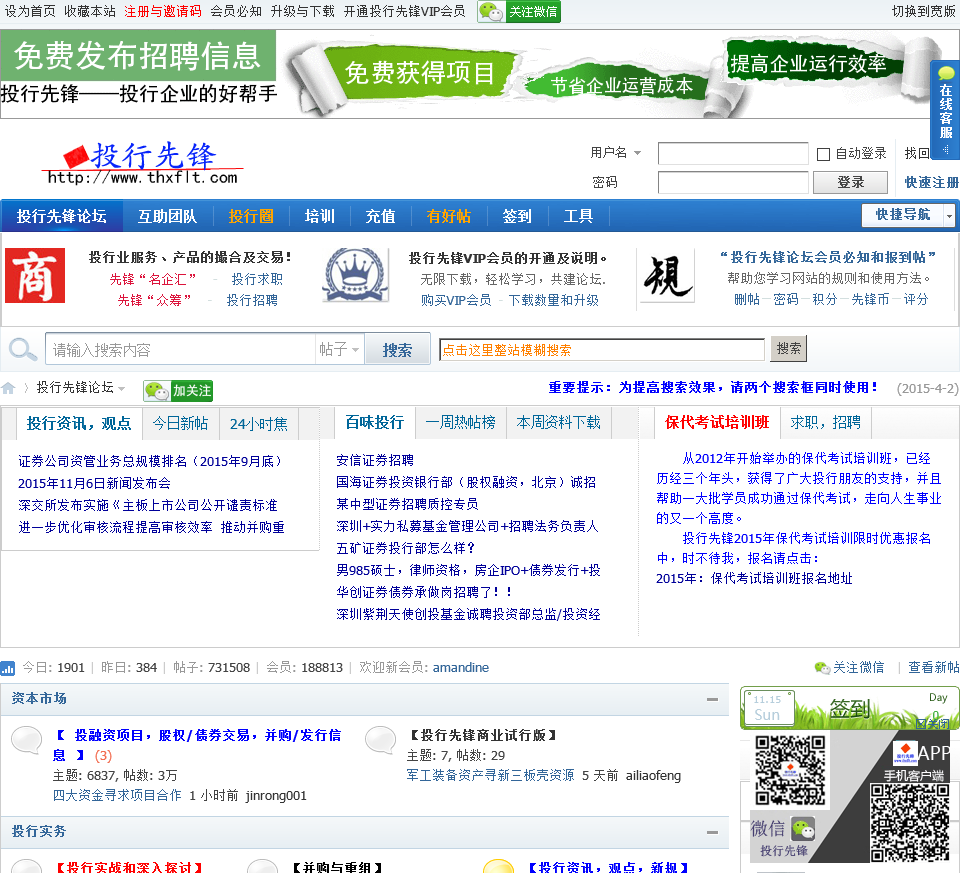Expand the 投行先锋论坛 breadcrumb dropdown

[122, 388]
